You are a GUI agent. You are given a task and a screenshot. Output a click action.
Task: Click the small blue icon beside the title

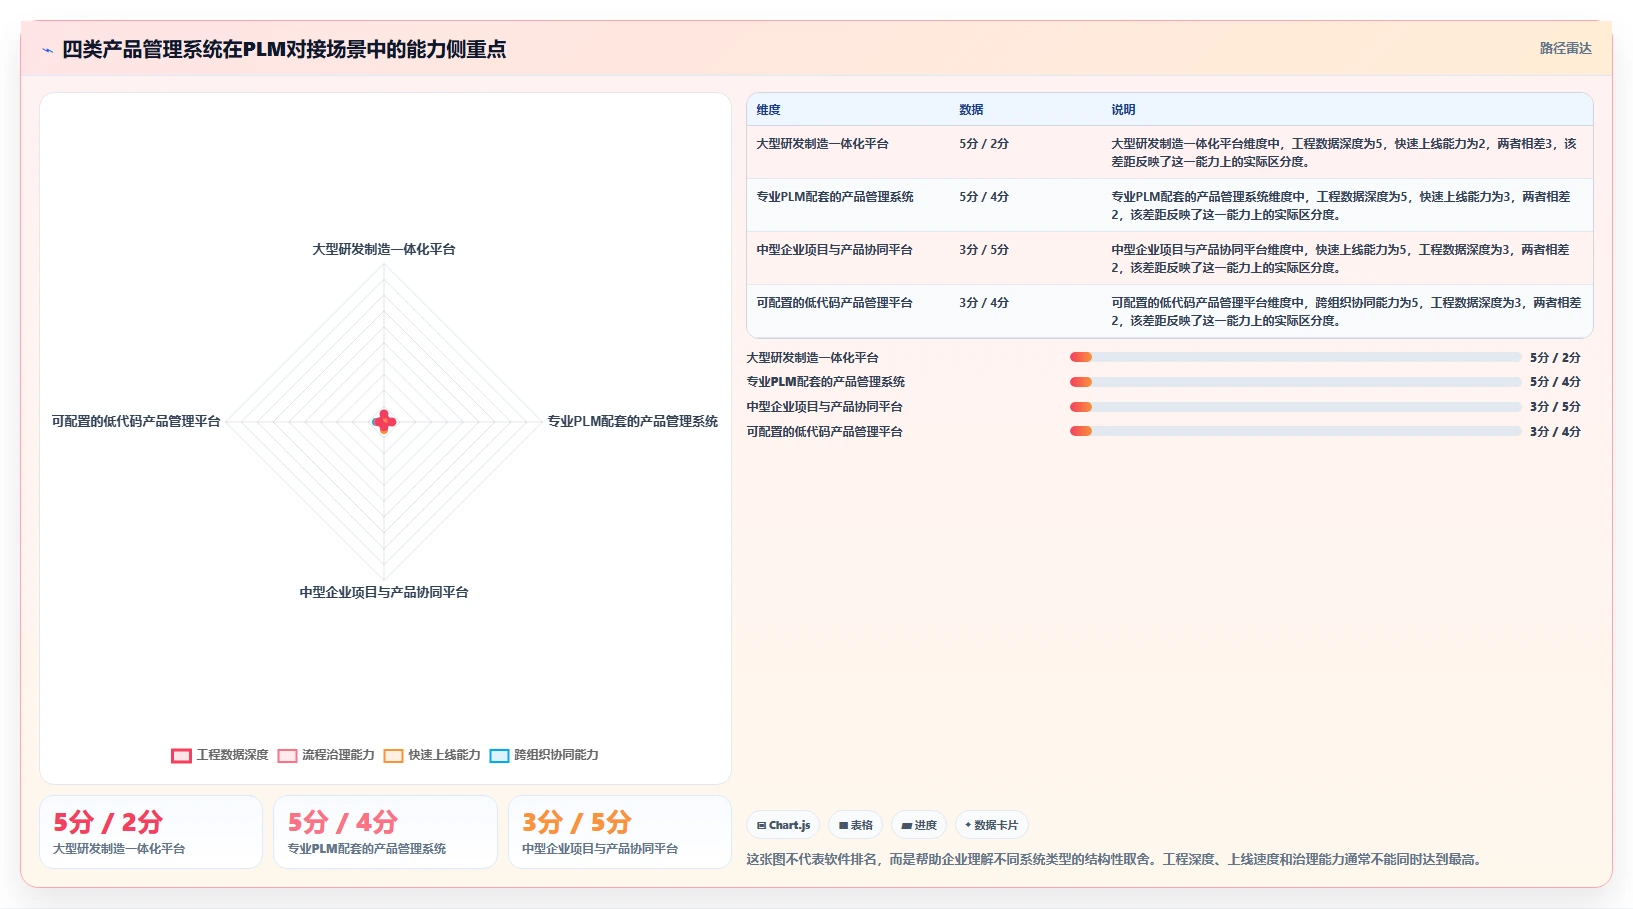click(x=47, y=50)
